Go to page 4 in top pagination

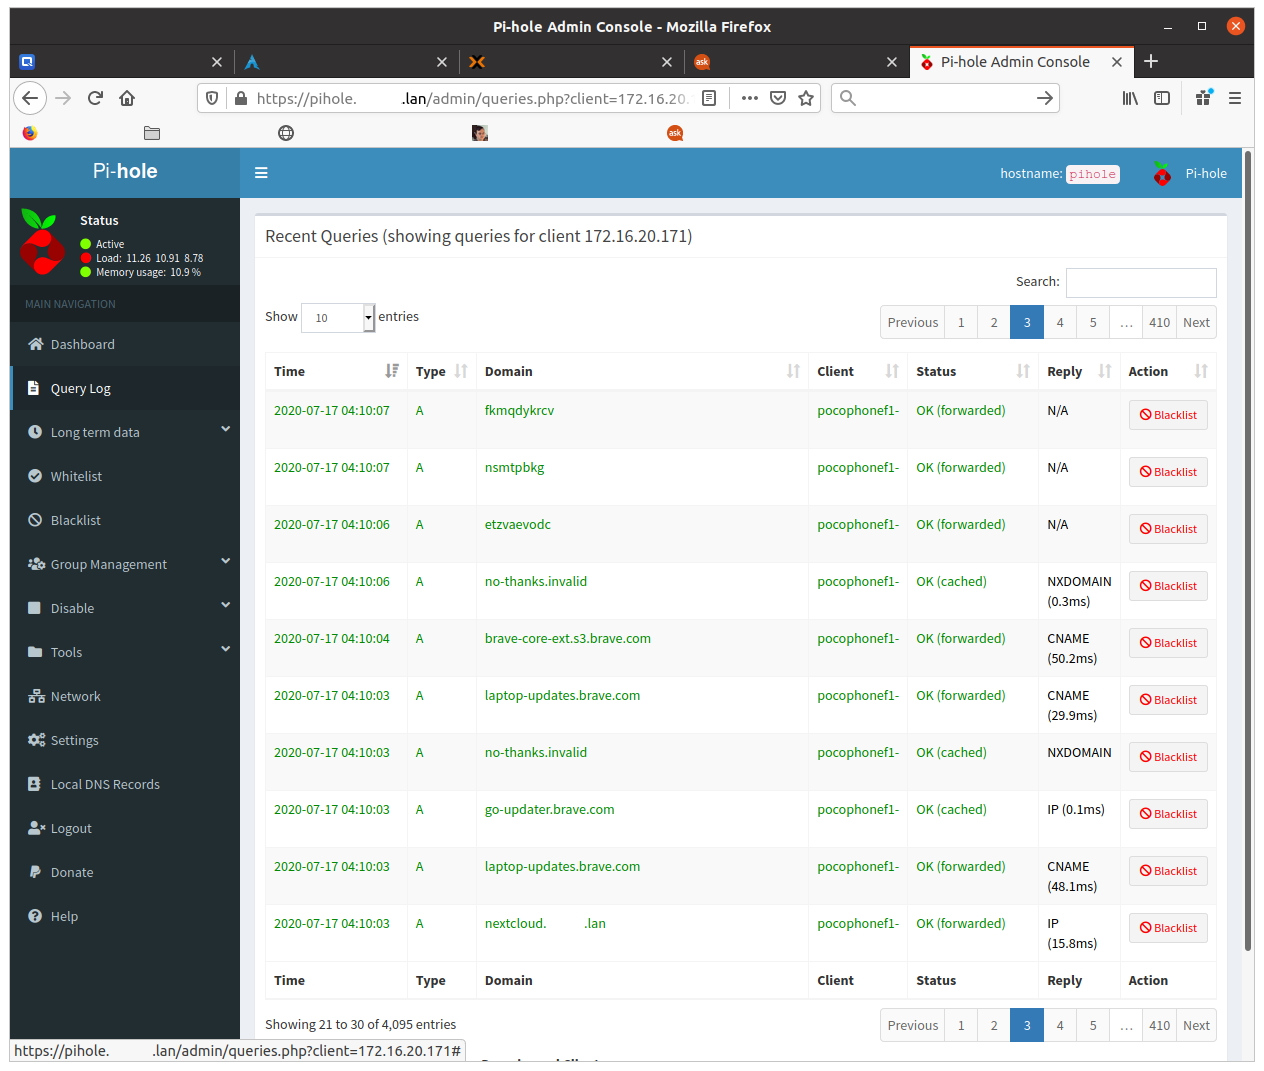[x=1060, y=322]
